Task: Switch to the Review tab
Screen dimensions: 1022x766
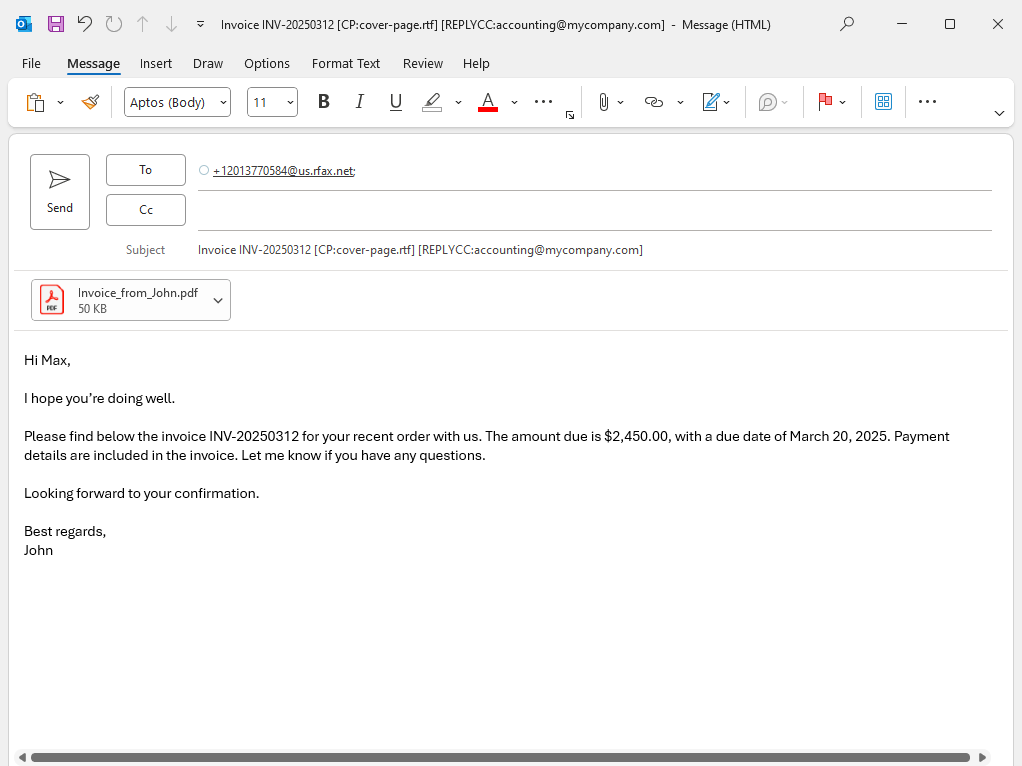Action: 422,63
